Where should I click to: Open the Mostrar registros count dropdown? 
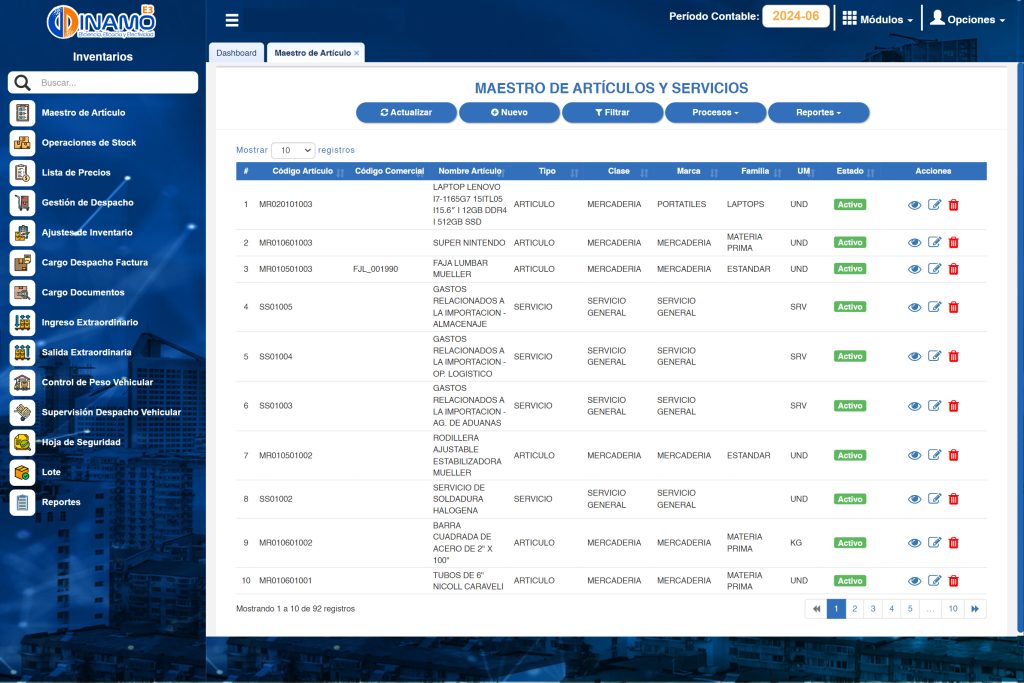point(293,150)
